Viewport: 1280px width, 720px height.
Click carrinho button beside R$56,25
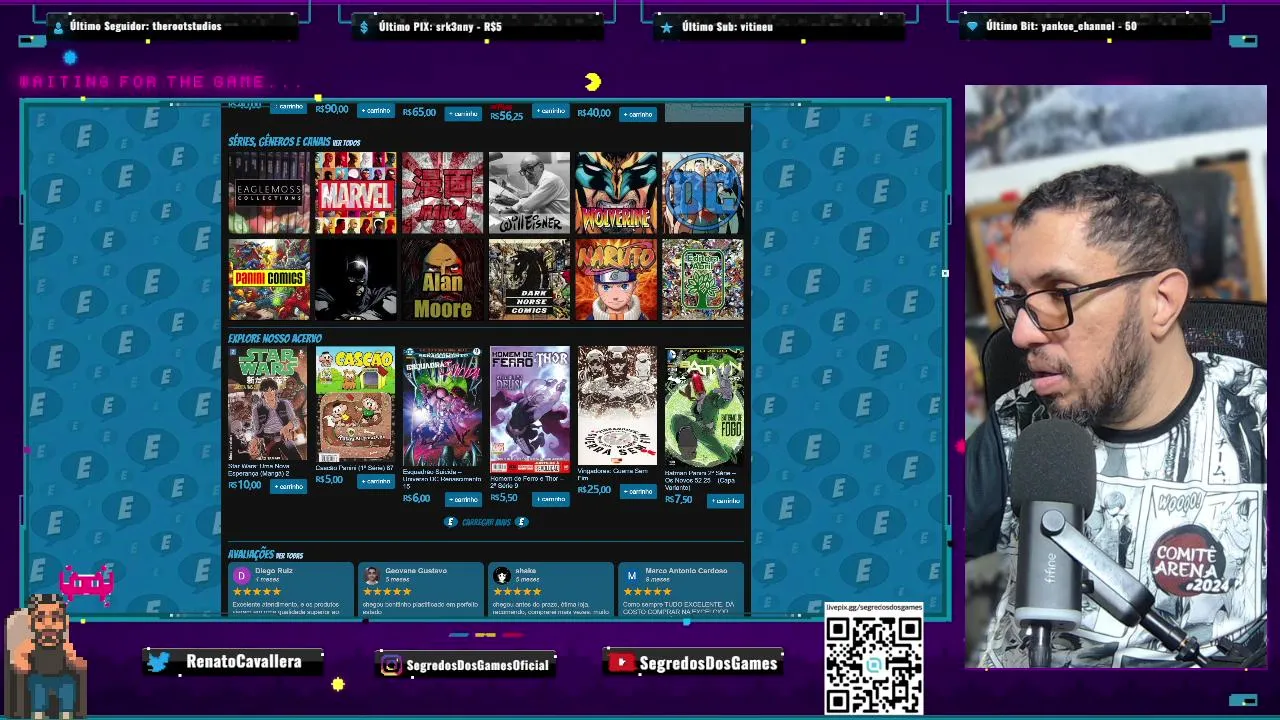pyautogui.click(x=550, y=110)
